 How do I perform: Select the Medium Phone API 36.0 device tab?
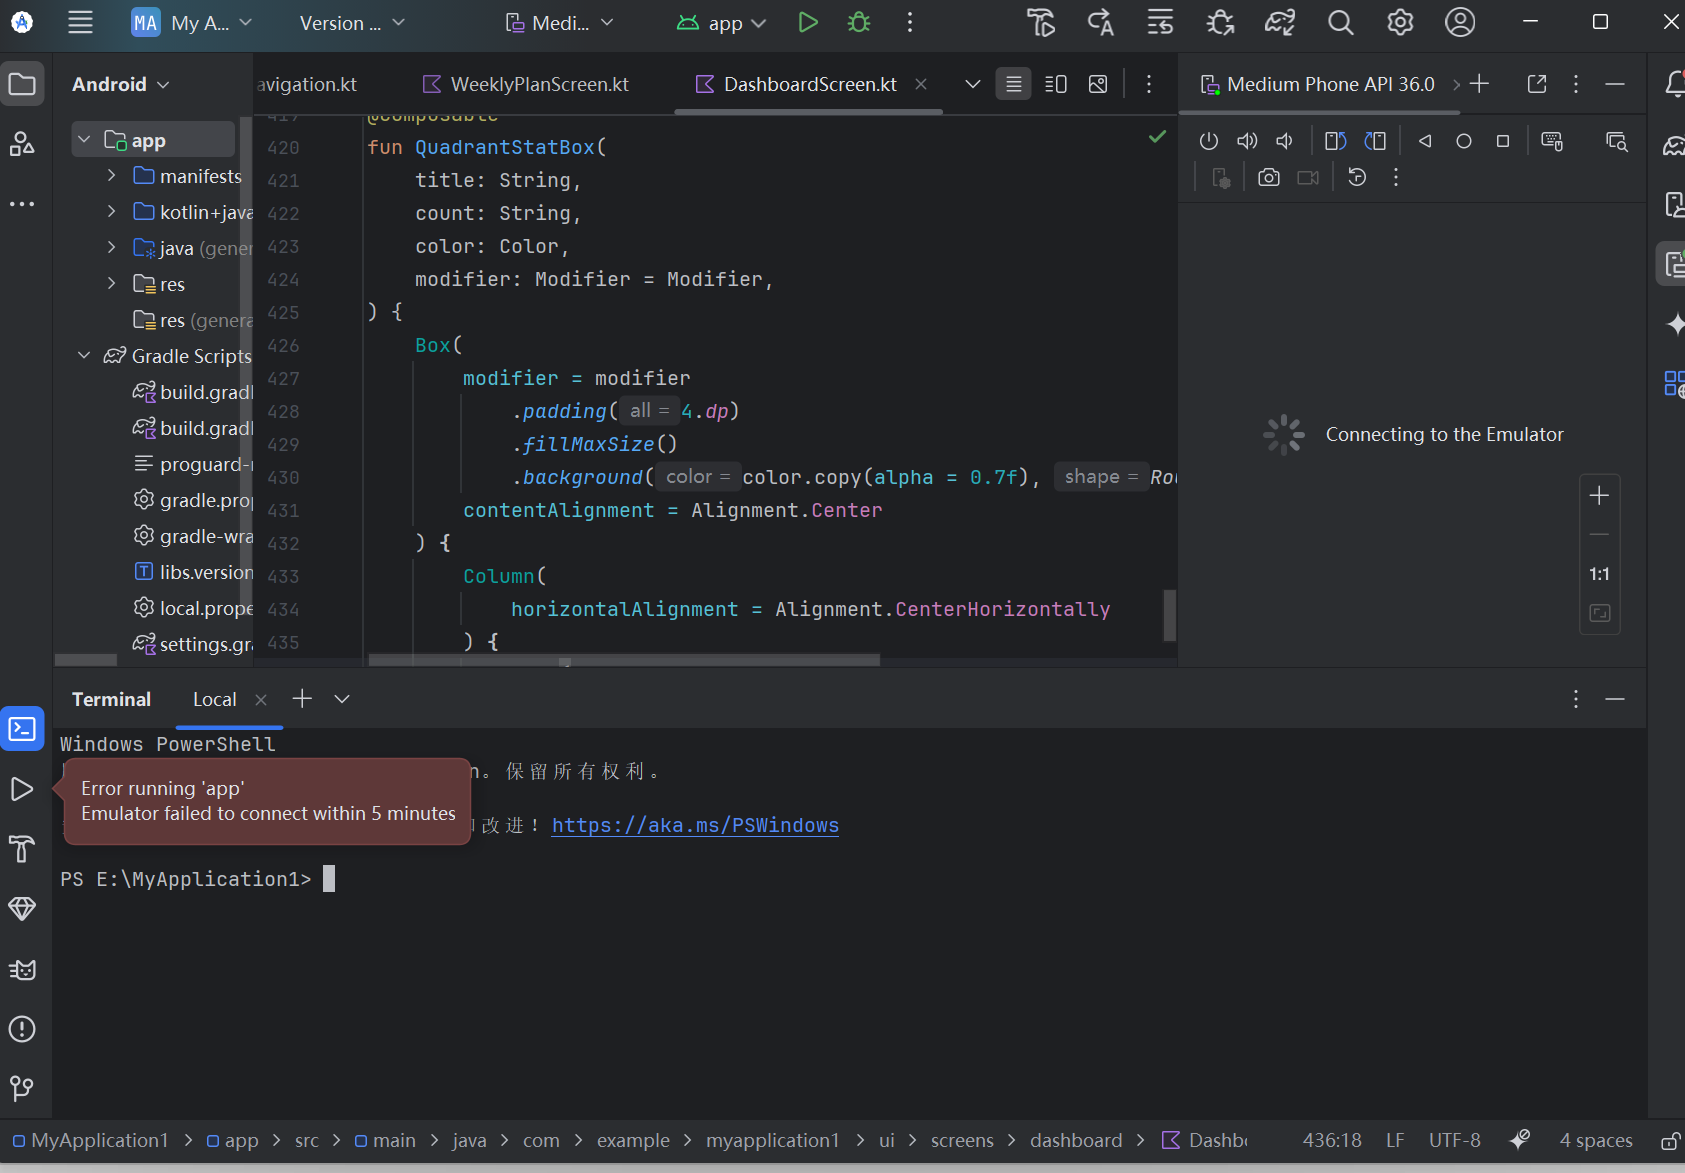1318,84
